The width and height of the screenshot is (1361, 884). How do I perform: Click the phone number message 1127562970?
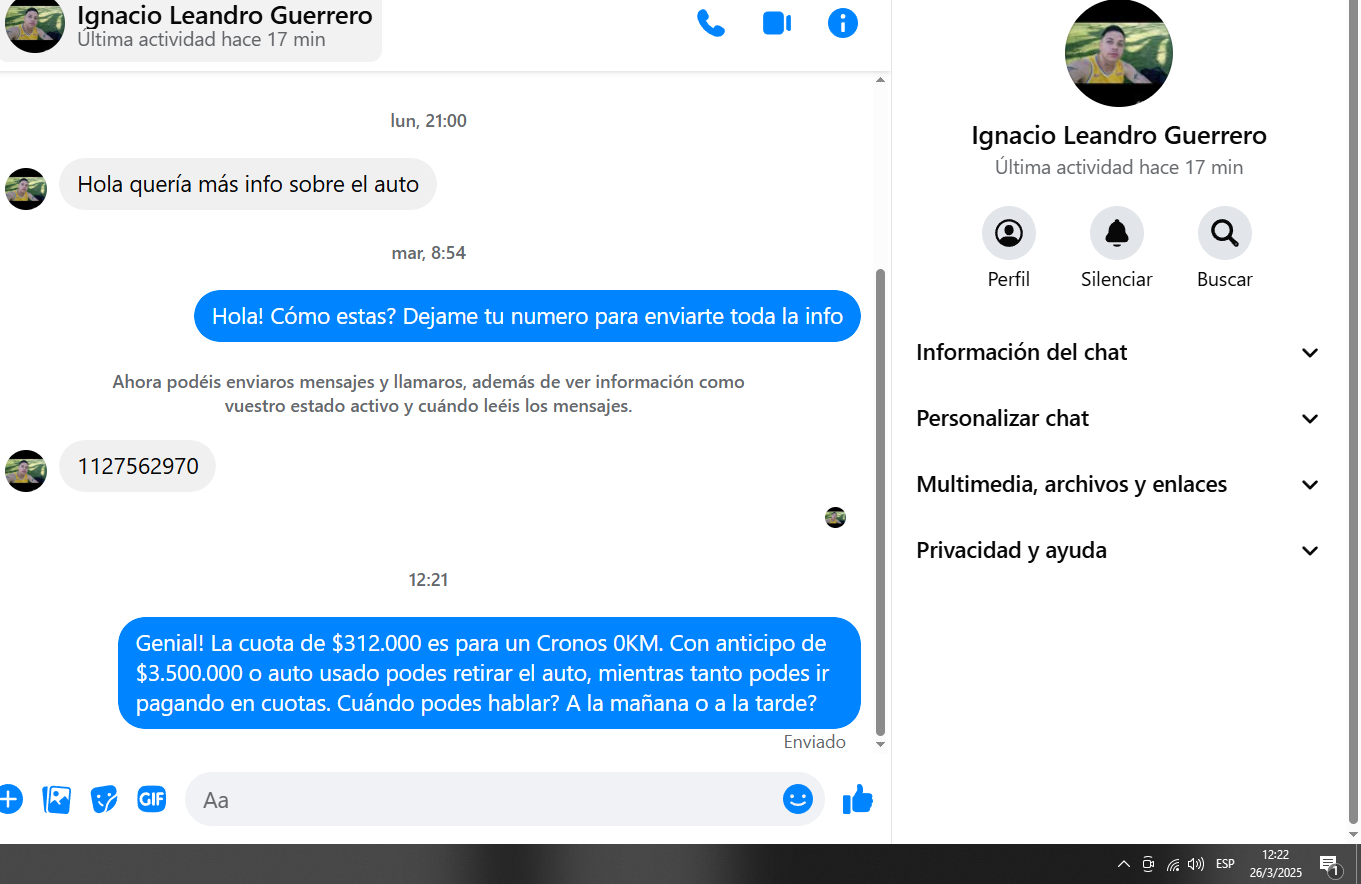138,466
